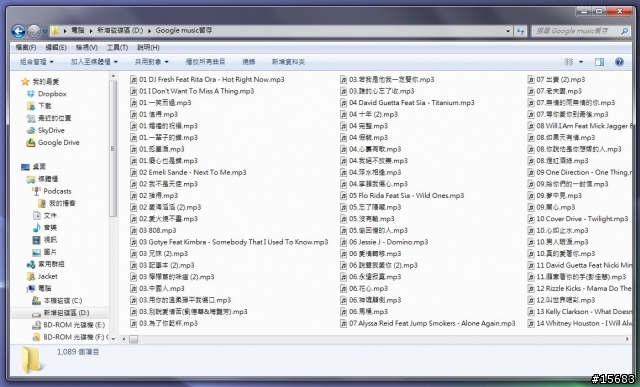Open view options dropdown arrow
Screen dimensions: 640x387
click(x=581, y=62)
